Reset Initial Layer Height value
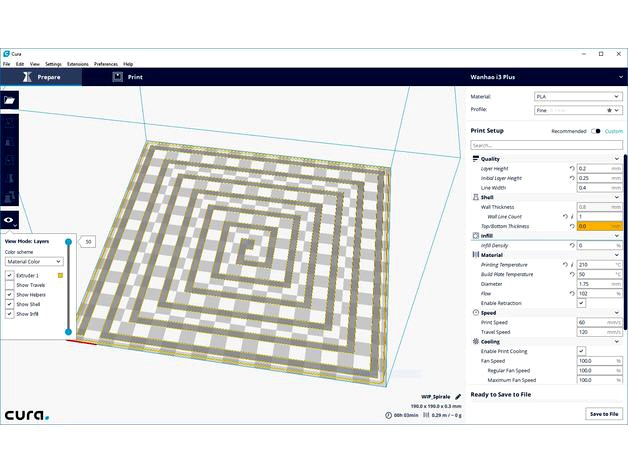 [x=572, y=178]
